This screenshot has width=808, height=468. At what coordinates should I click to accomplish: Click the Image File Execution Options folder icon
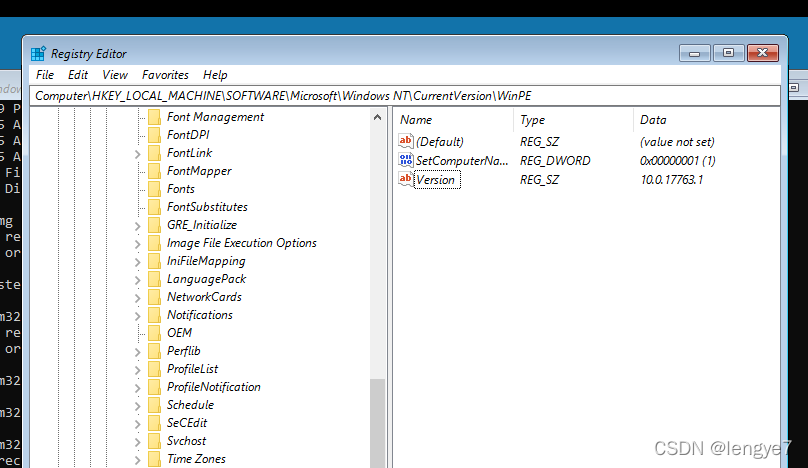[154, 243]
